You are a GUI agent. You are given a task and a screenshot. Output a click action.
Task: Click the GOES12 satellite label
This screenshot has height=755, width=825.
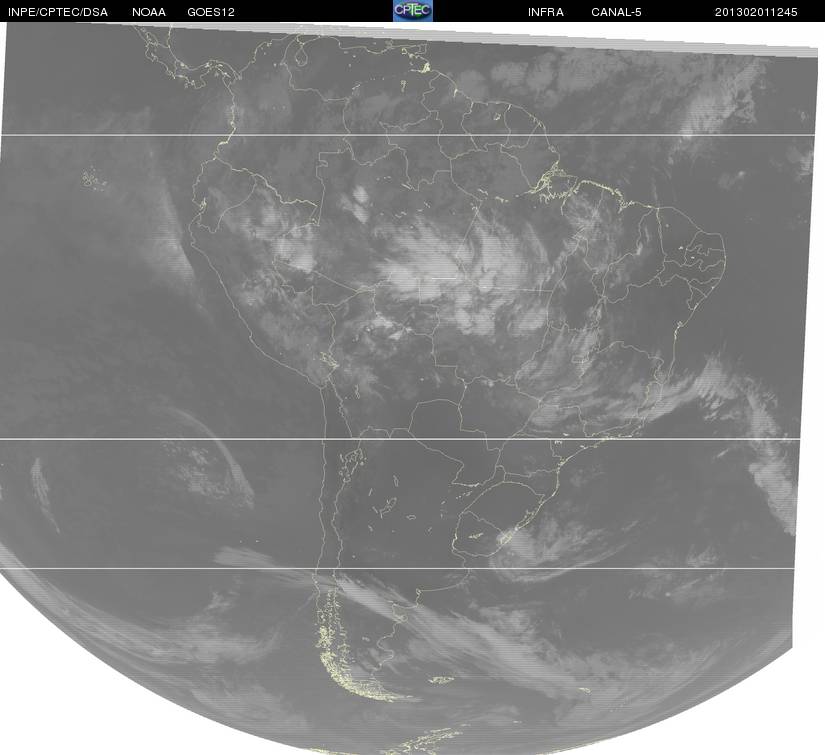click(211, 12)
